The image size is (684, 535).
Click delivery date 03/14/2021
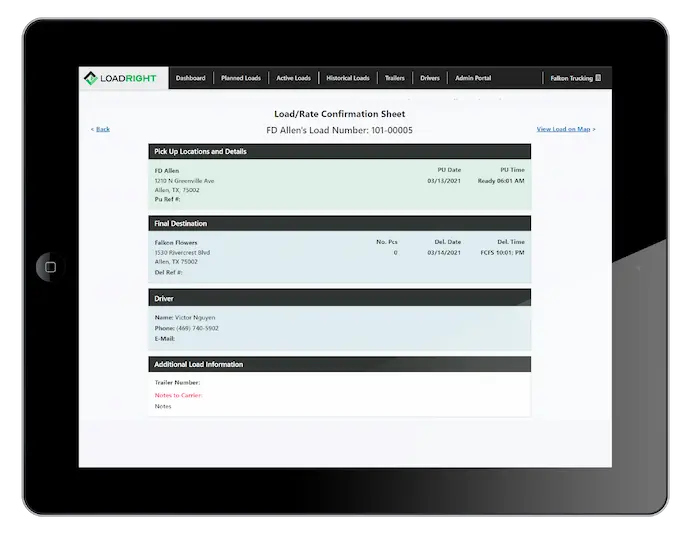coord(444,253)
